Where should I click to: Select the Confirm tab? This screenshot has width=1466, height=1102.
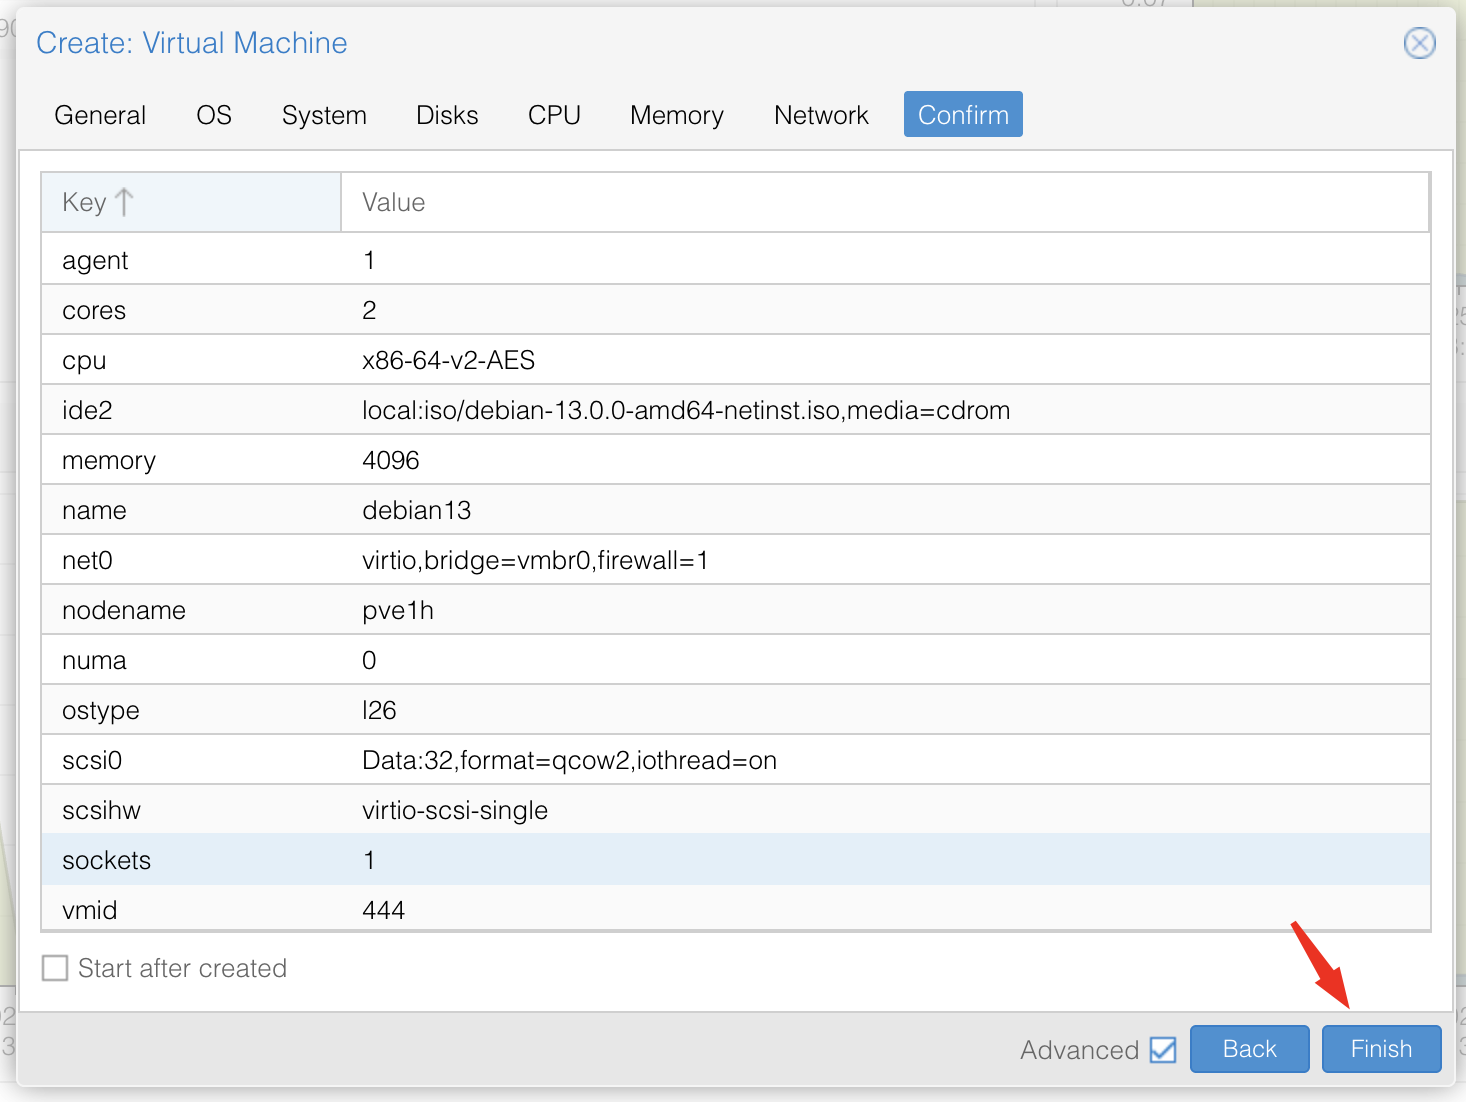[963, 115]
